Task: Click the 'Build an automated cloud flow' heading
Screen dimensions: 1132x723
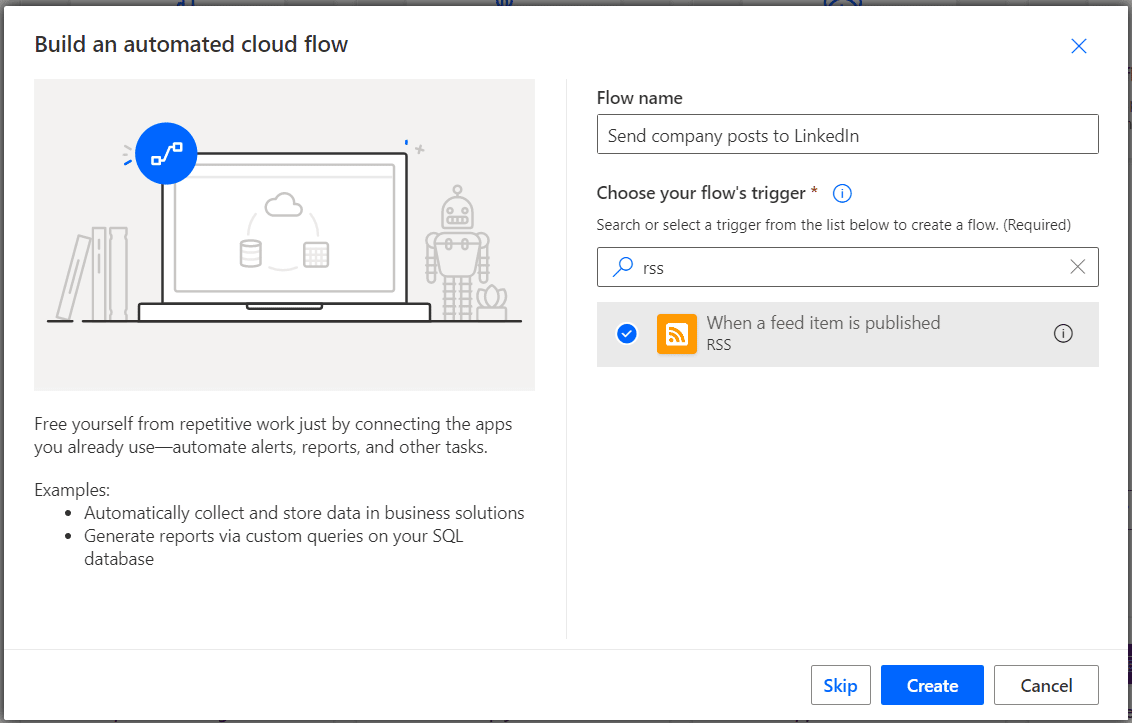Action: click(x=191, y=44)
